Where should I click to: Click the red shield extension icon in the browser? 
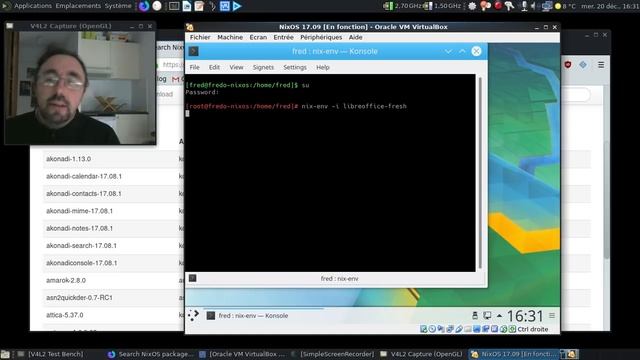[568, 64]
